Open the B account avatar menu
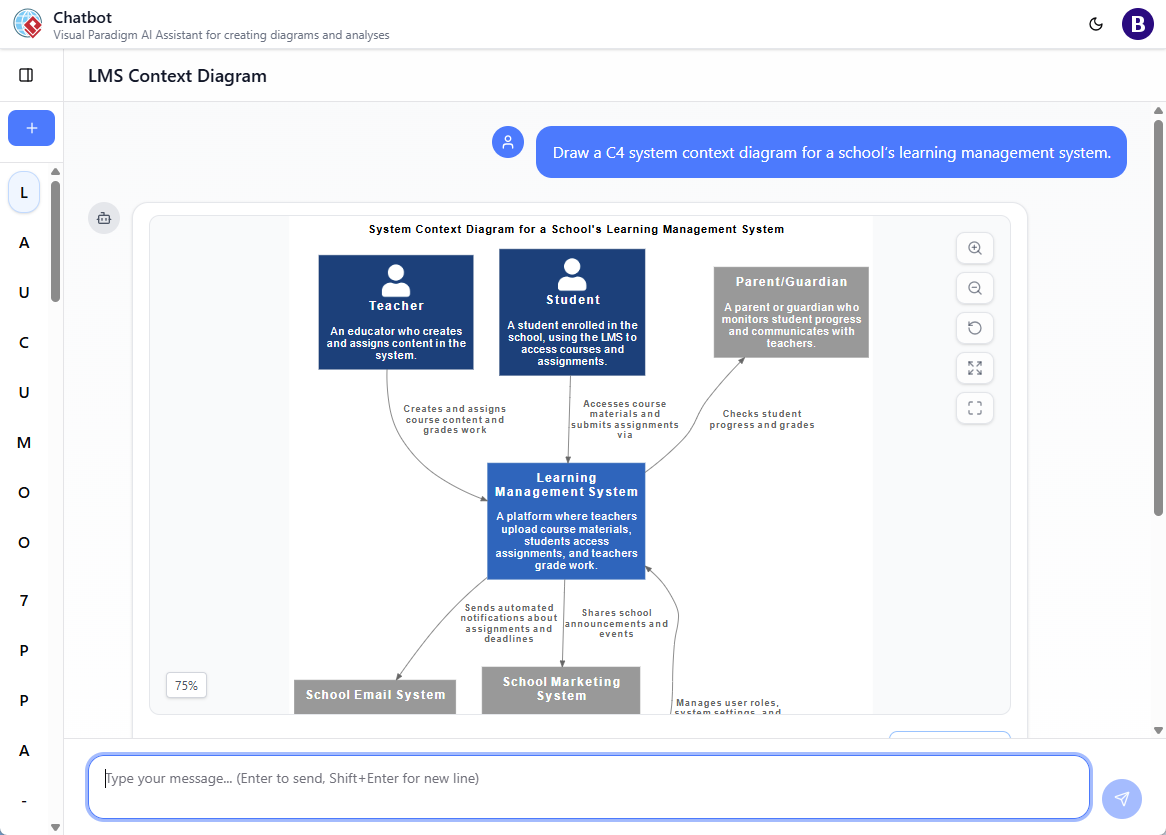 [x=1137, y=23]
